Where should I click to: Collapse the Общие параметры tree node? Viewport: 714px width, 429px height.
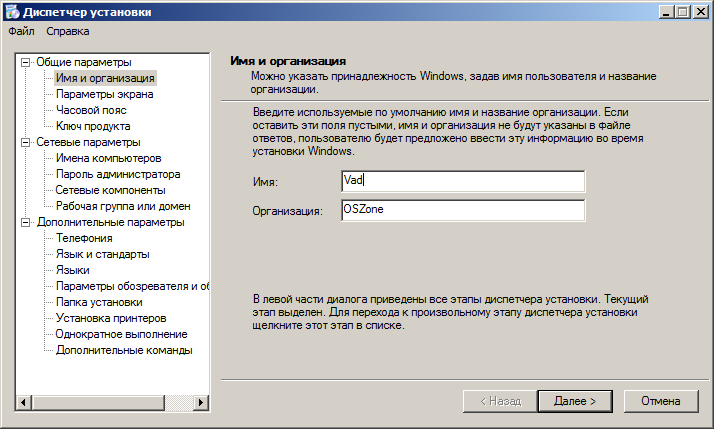point(26,62)
